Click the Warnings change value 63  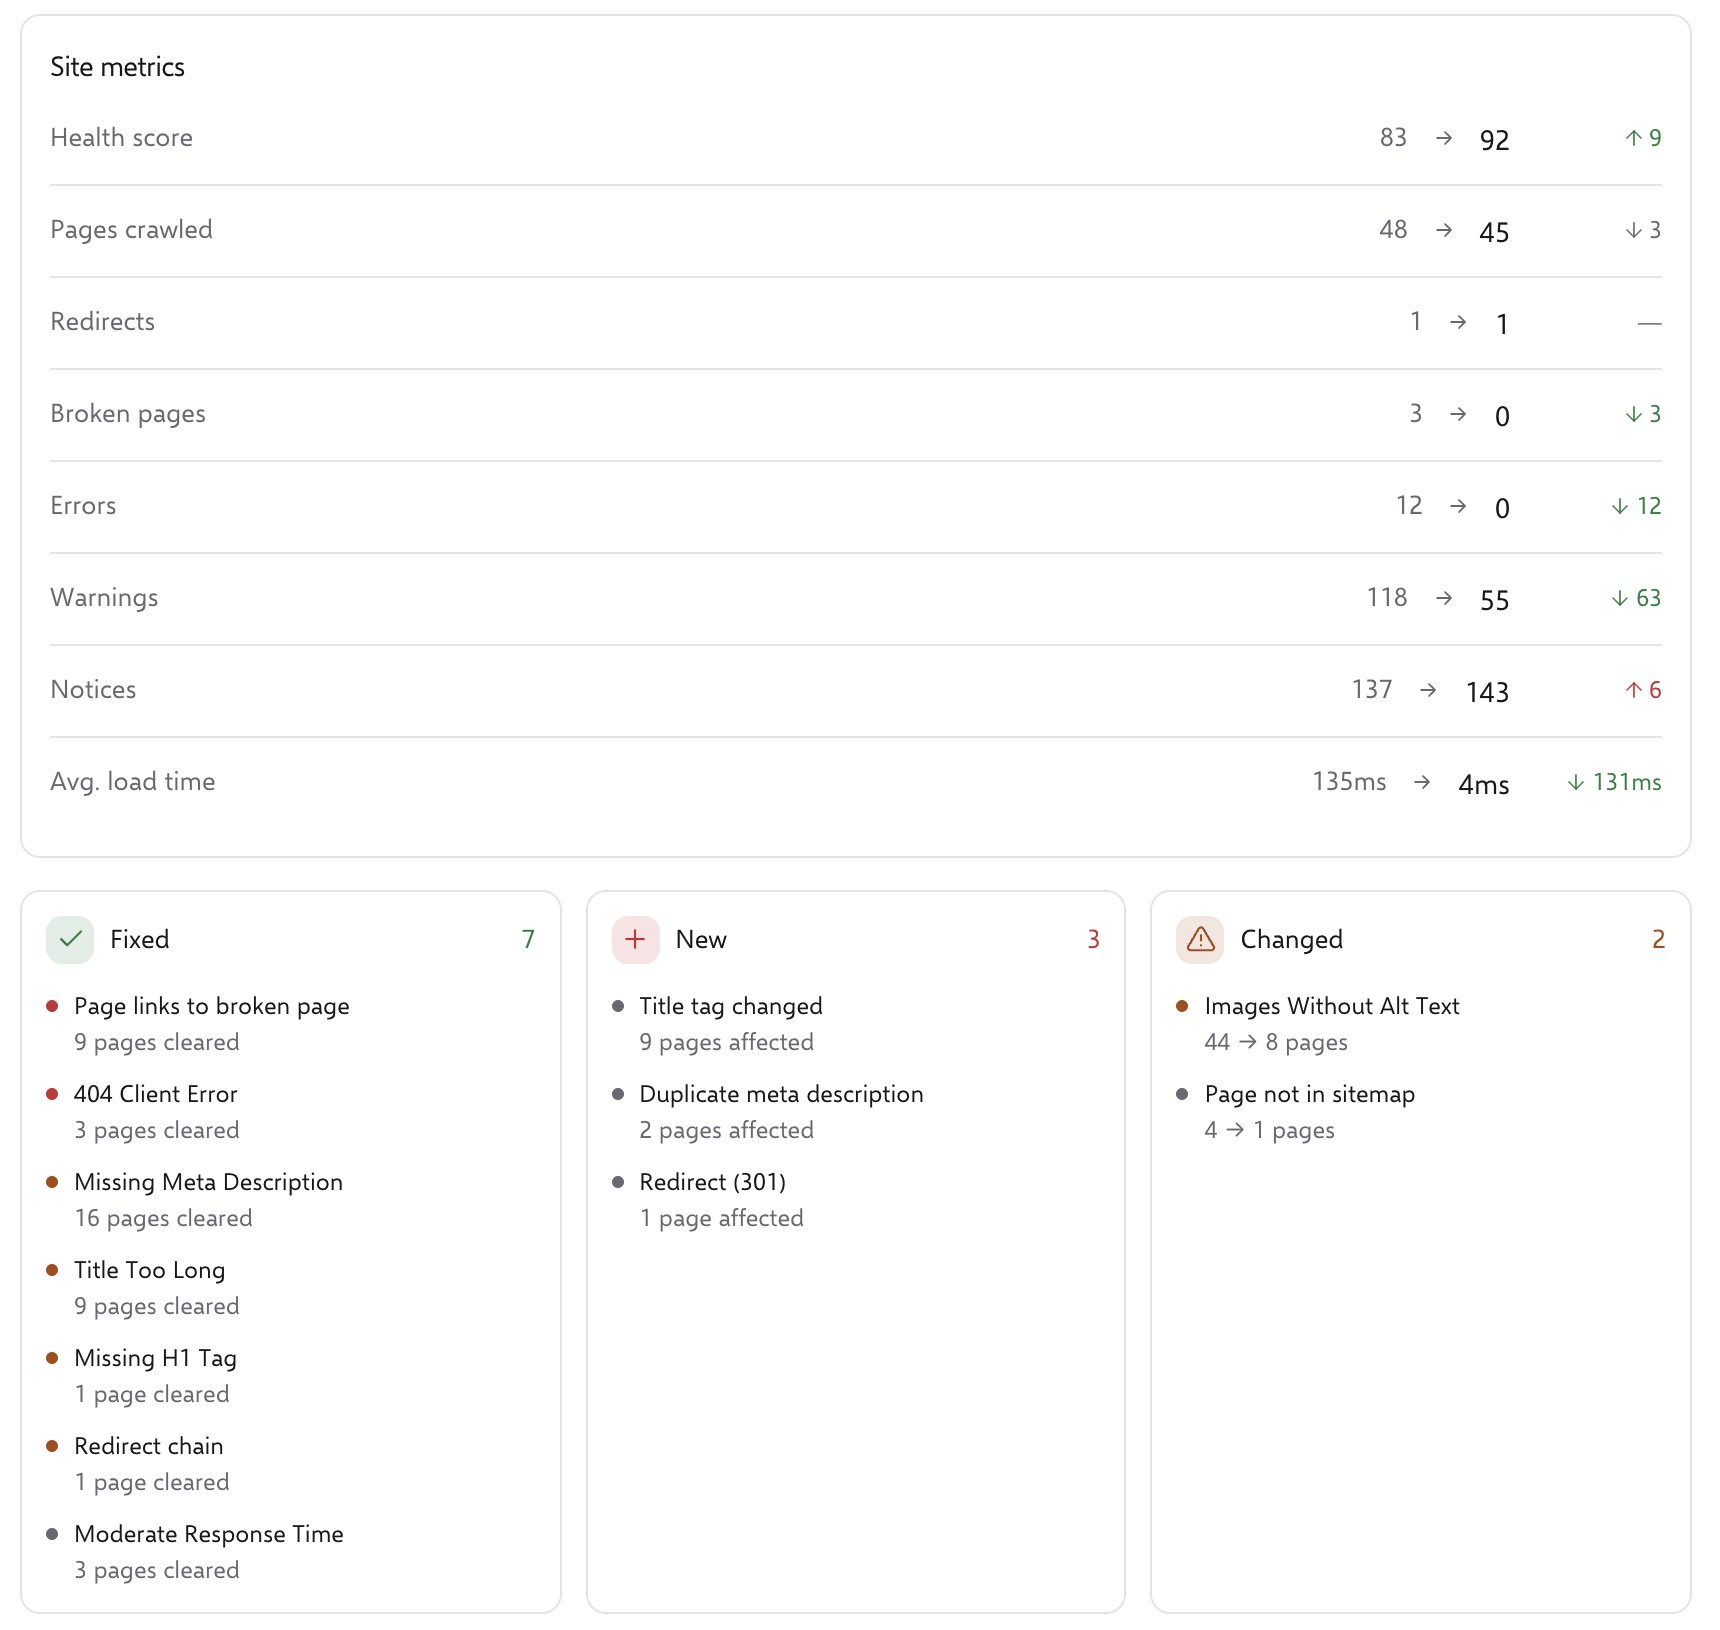[1636, 598]
